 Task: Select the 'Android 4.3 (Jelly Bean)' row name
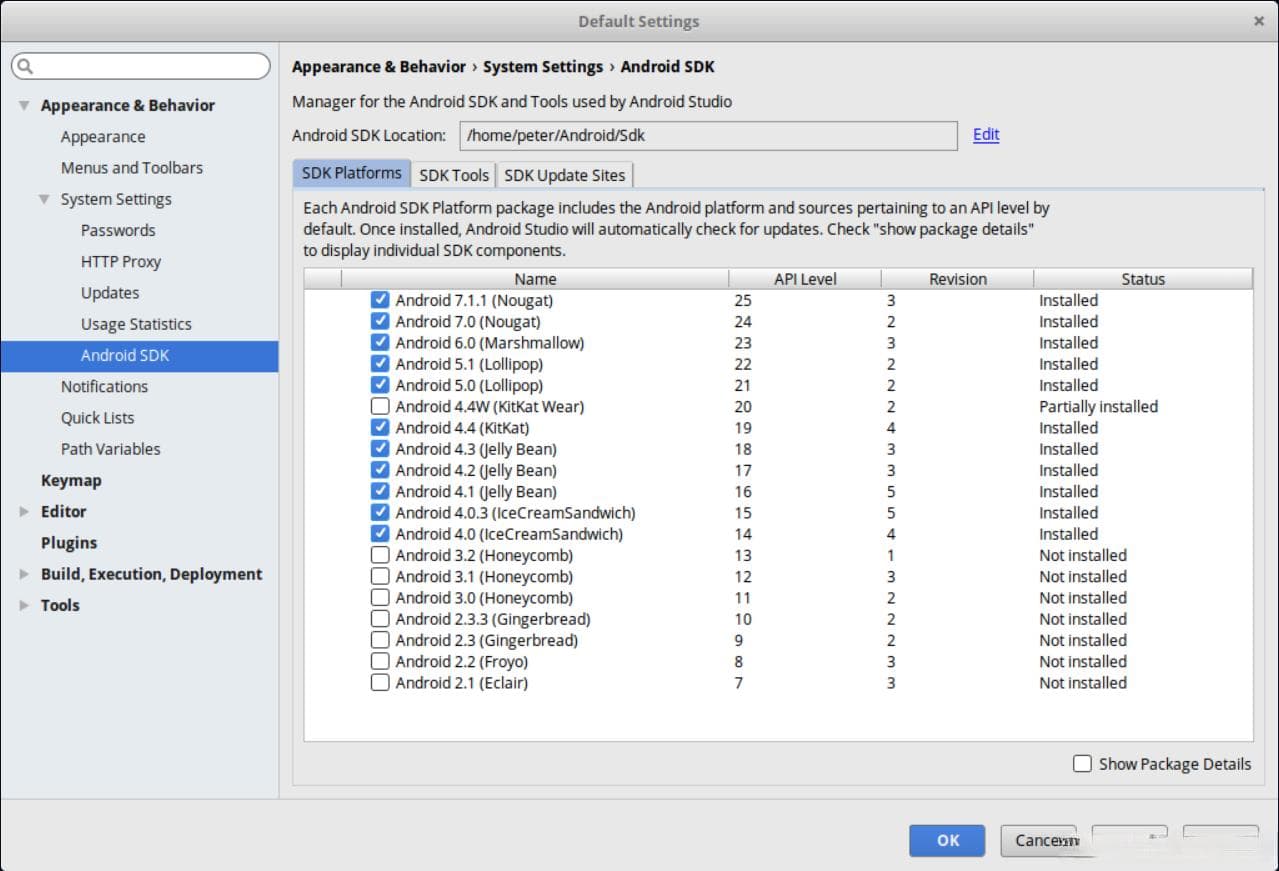(476, 449)
